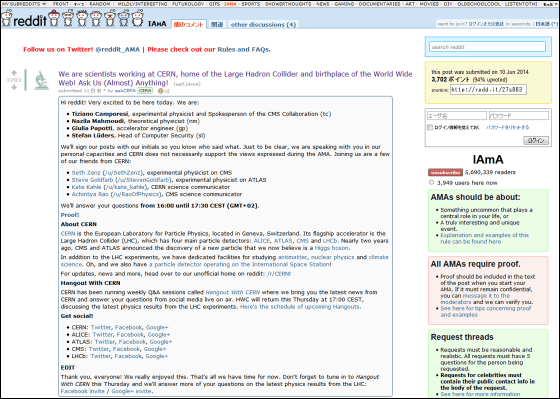This screenshot has height=399, width=560.
Task: Select the comments tab in the header
Action: (189, 25)
